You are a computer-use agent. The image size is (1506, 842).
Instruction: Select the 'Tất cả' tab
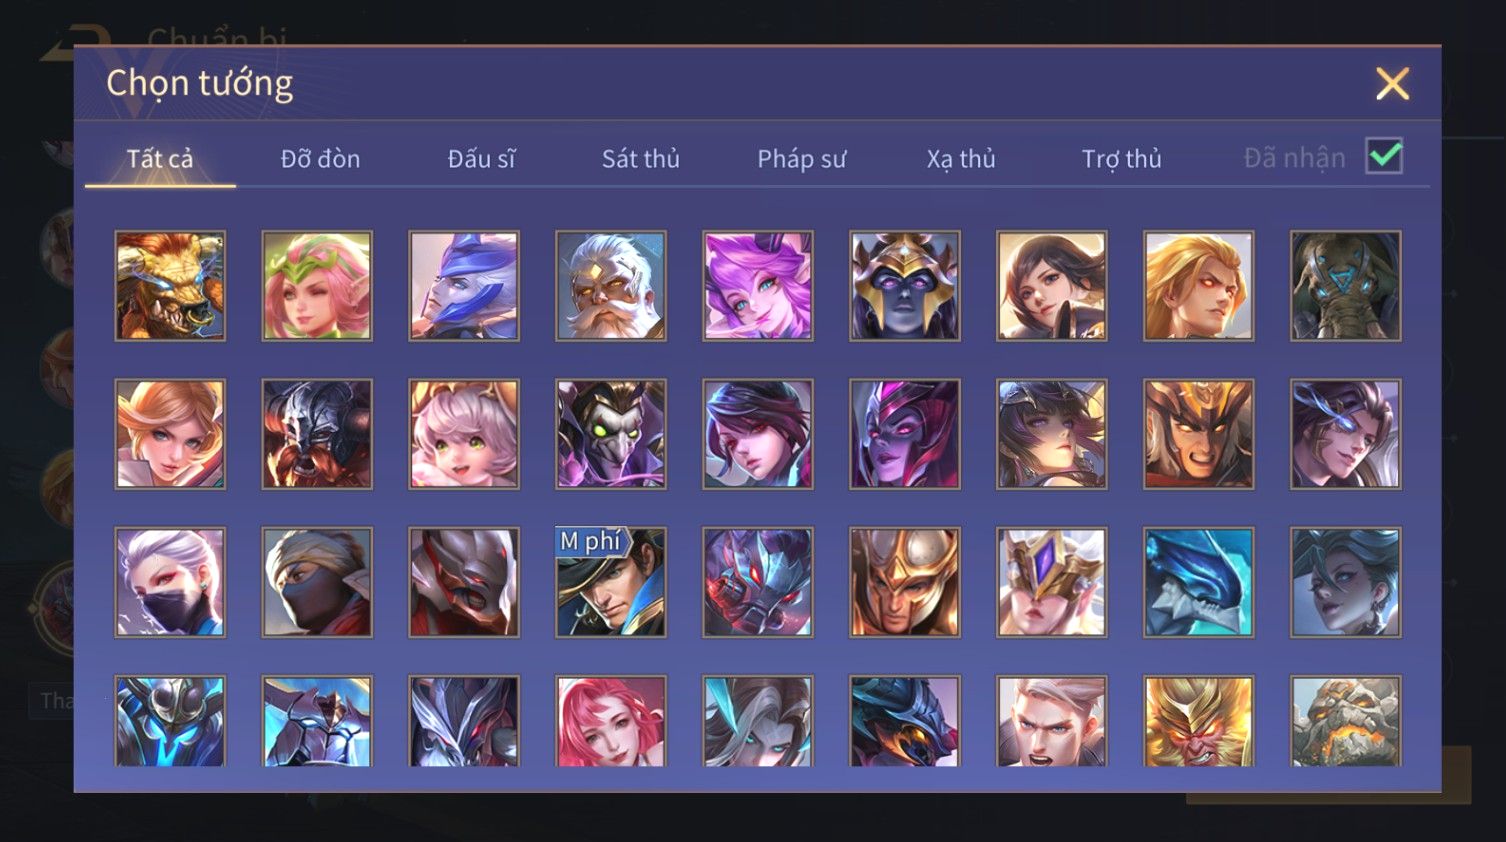[x=160, y=158]
